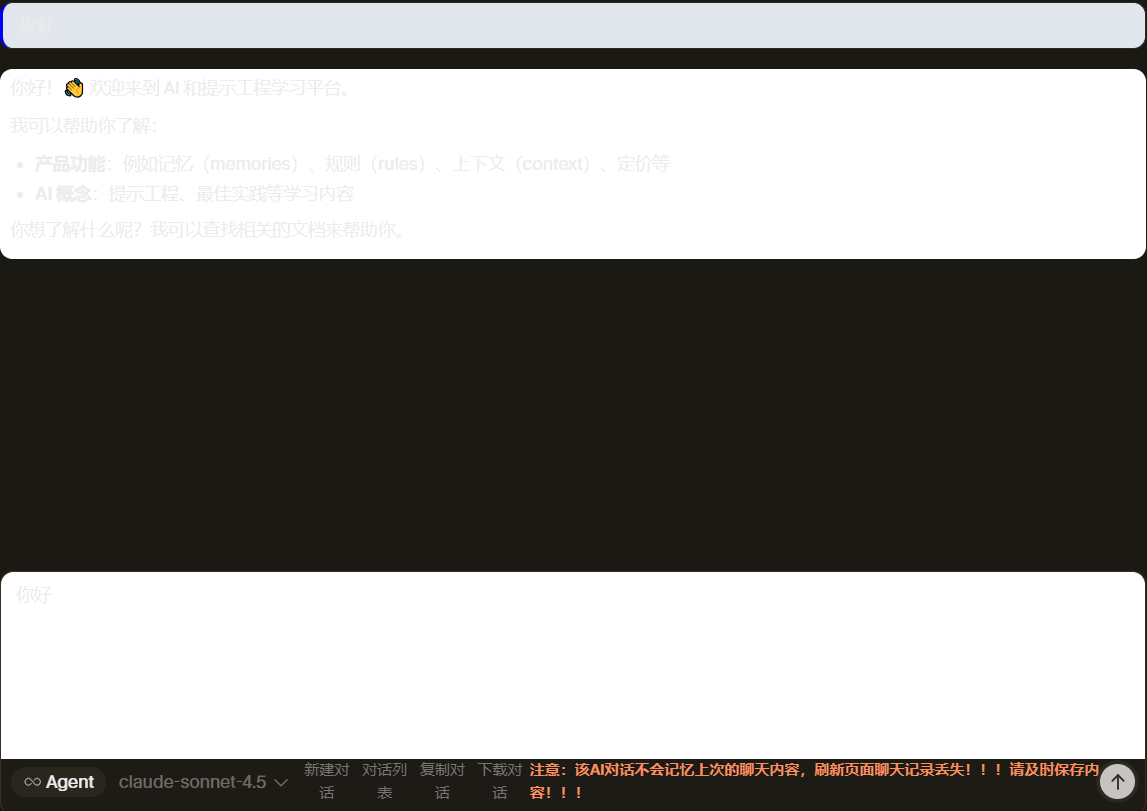Click the welcome line mentioning 提示工程学习平台
Image resolution: width=1147 pixels, height=811 pixels.
tap(220, 88)
